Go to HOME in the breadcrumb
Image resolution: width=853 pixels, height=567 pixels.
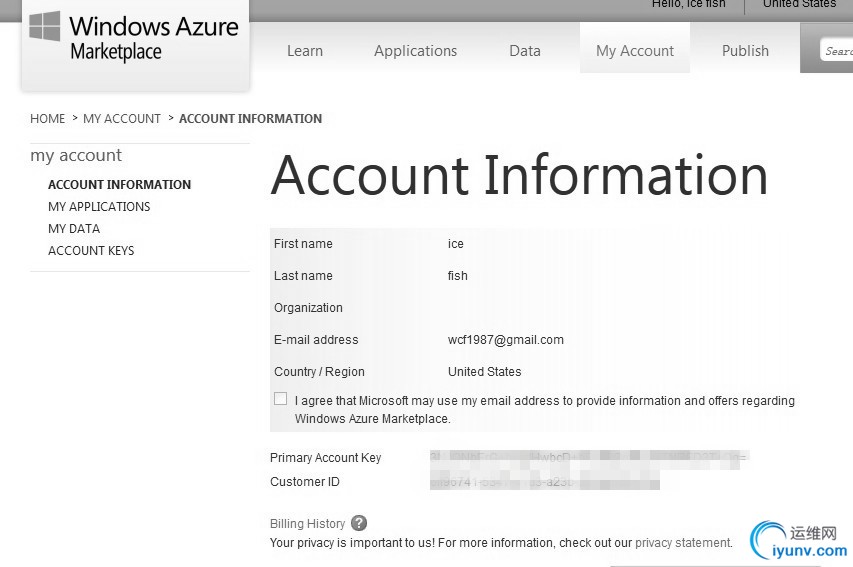click(47, 119)
